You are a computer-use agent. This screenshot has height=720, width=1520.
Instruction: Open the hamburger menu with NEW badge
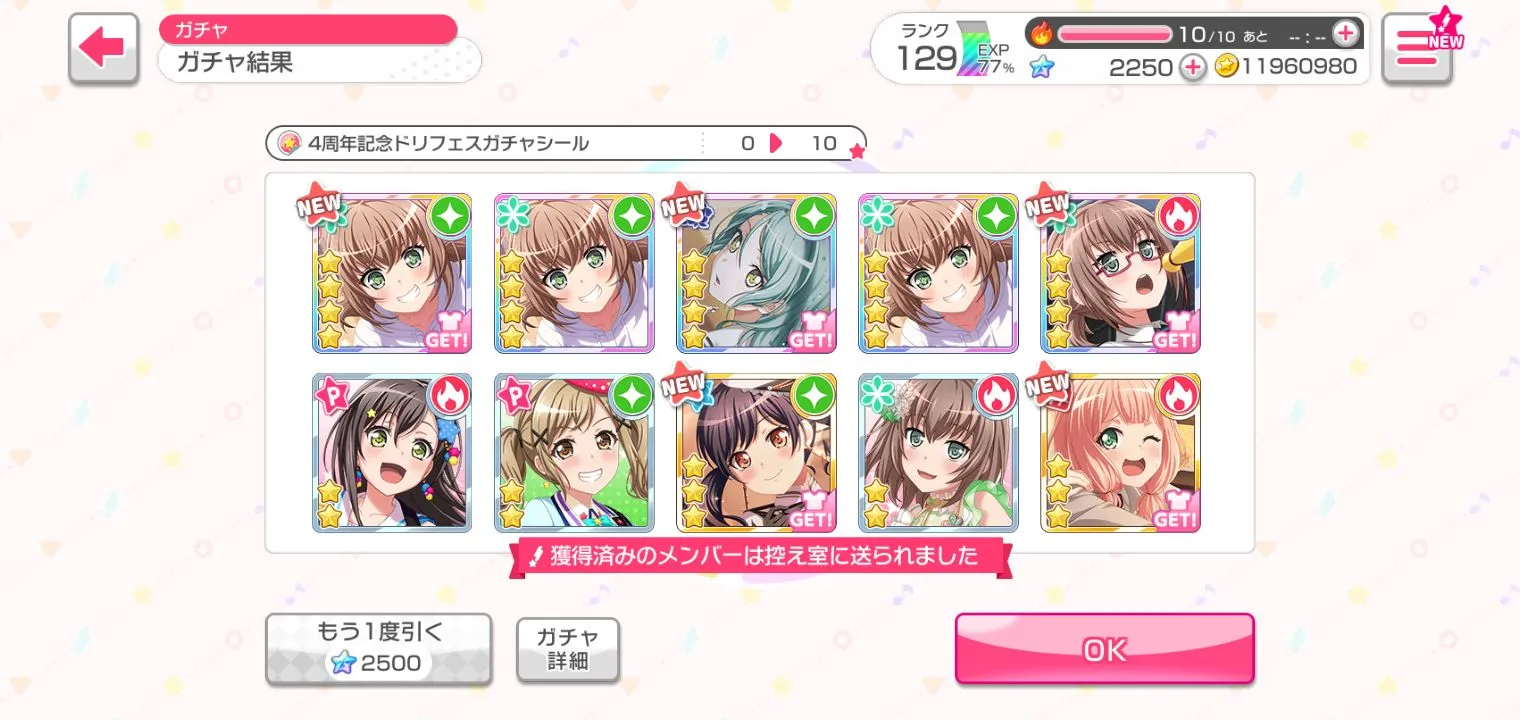tap(1416, 48)
